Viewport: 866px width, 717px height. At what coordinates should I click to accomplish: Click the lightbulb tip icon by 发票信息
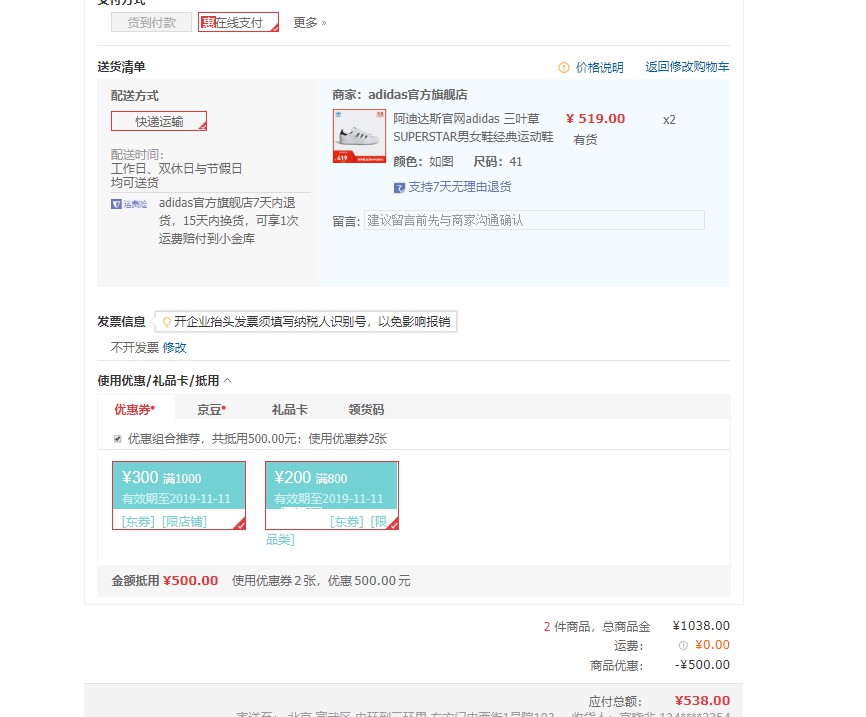[166, 322]
